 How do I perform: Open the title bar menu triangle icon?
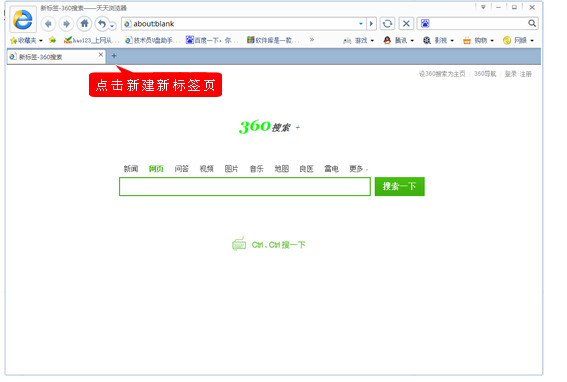click(x=483, y=7)
